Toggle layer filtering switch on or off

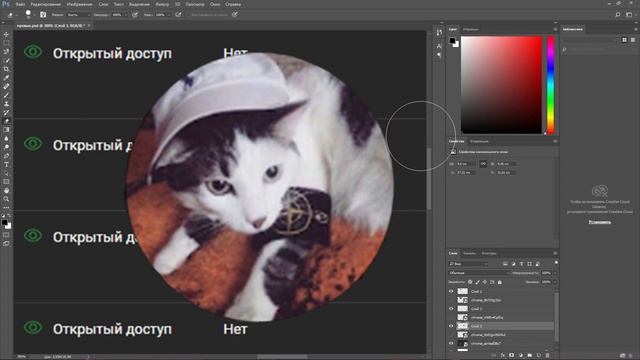click(556, 263)
